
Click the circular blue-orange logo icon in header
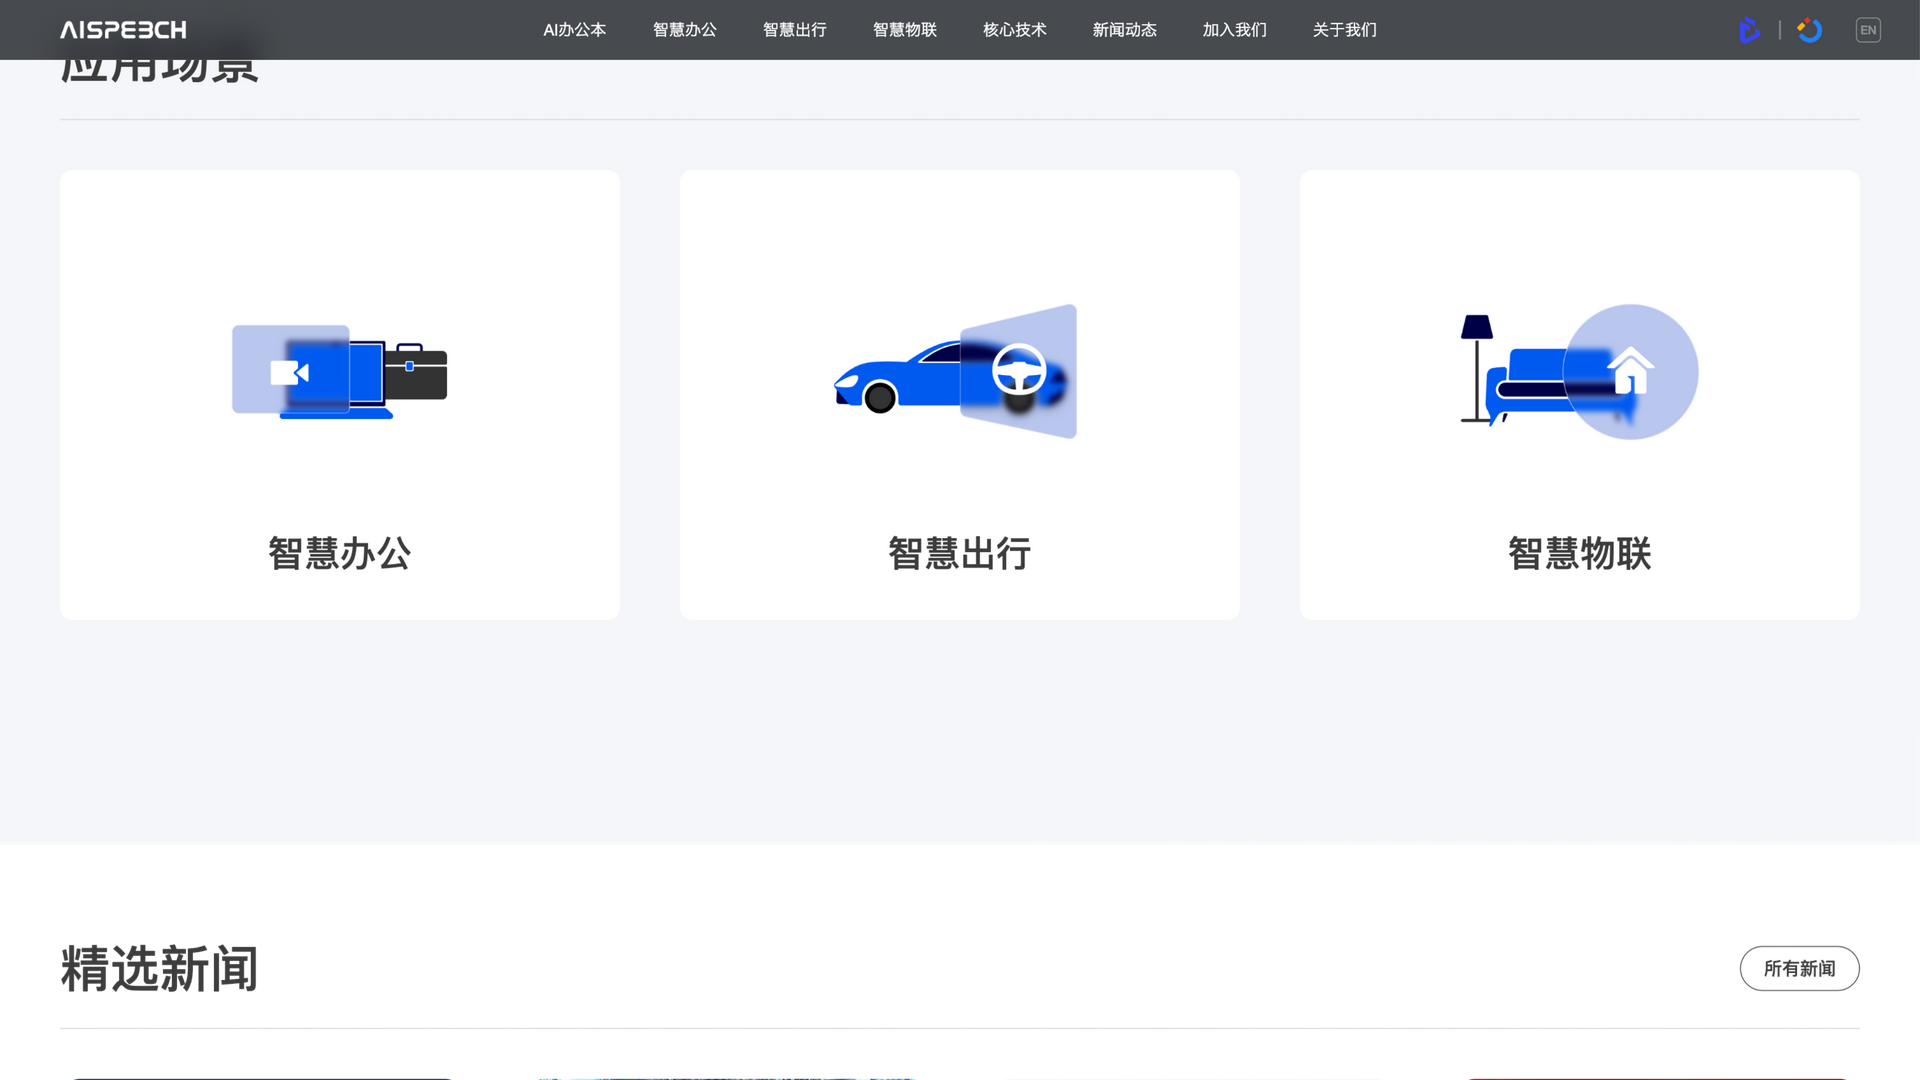pos(1809,30)
